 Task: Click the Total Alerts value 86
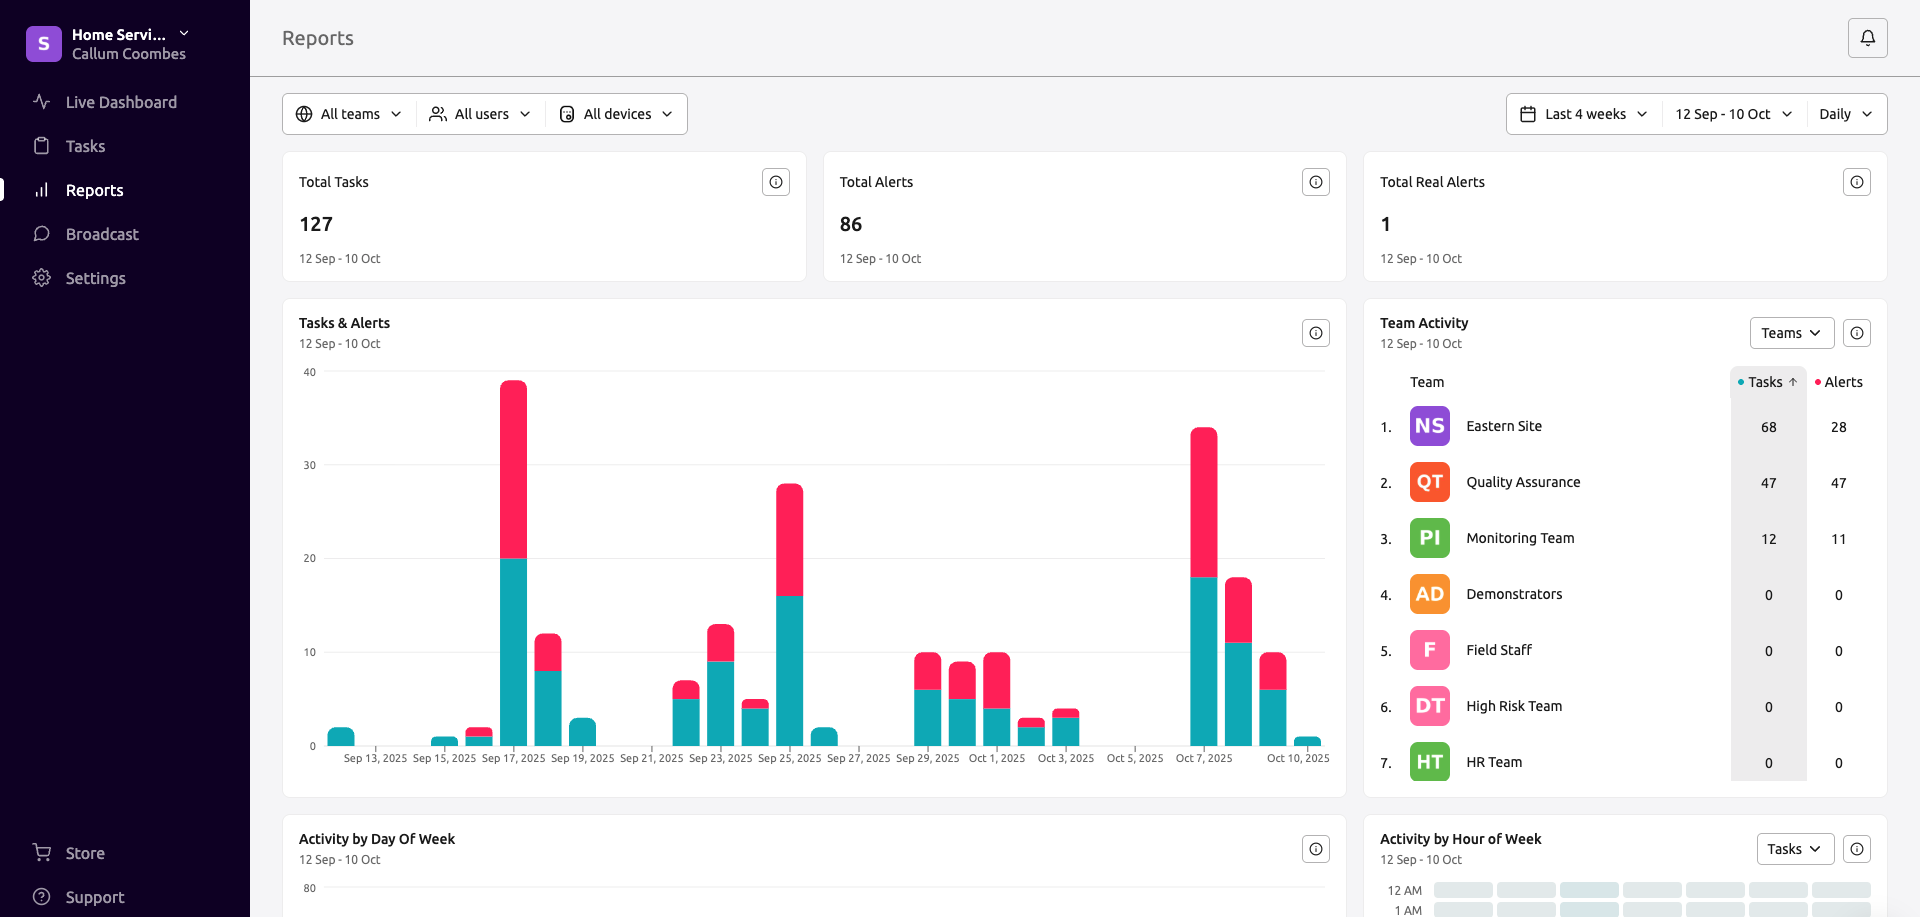(851, 224)
